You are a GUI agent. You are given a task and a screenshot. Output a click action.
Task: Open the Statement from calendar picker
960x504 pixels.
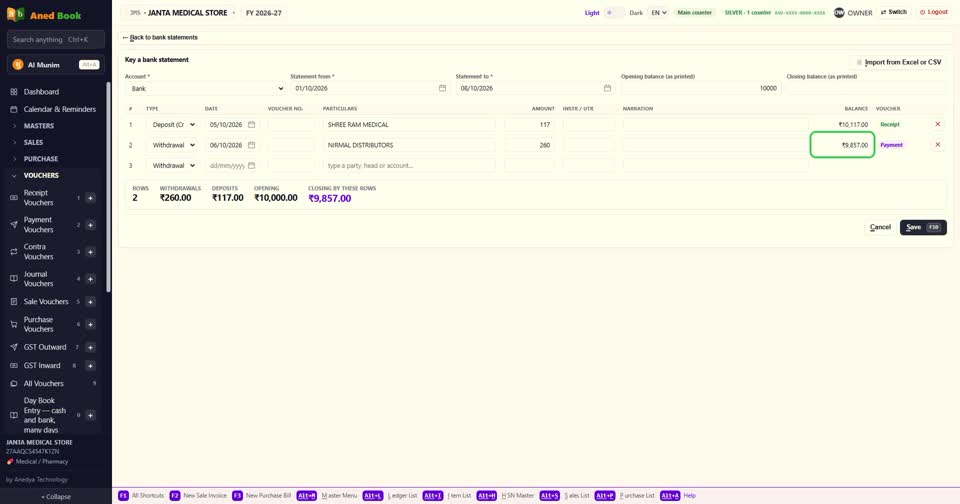442,88
